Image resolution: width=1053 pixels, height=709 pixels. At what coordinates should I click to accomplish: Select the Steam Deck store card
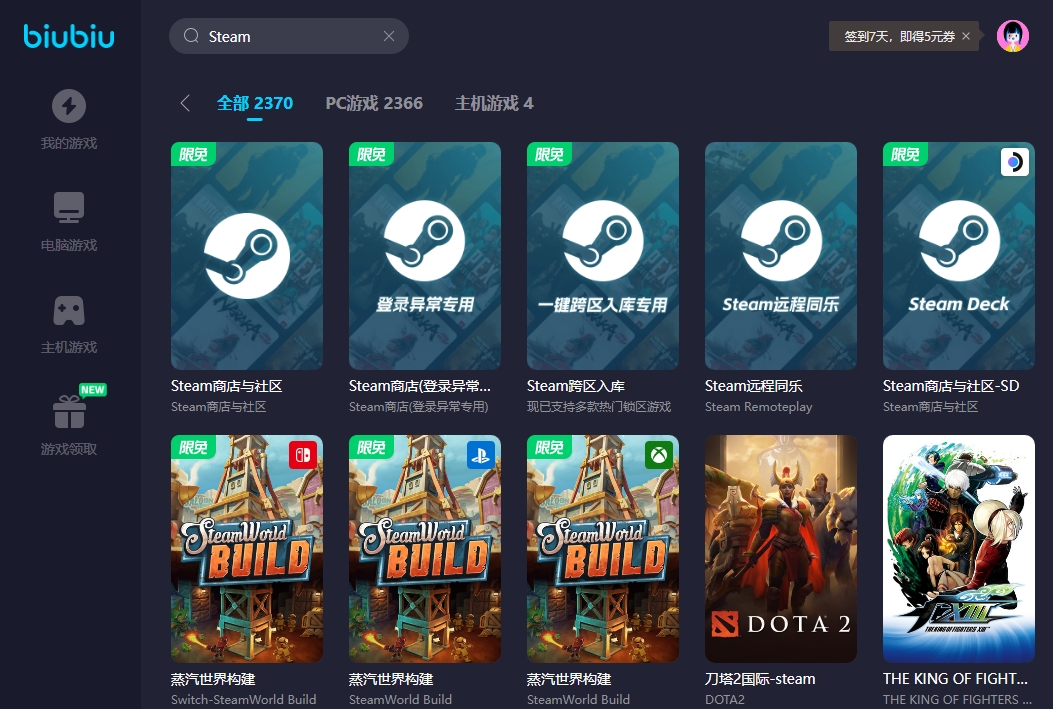[959, 256]
